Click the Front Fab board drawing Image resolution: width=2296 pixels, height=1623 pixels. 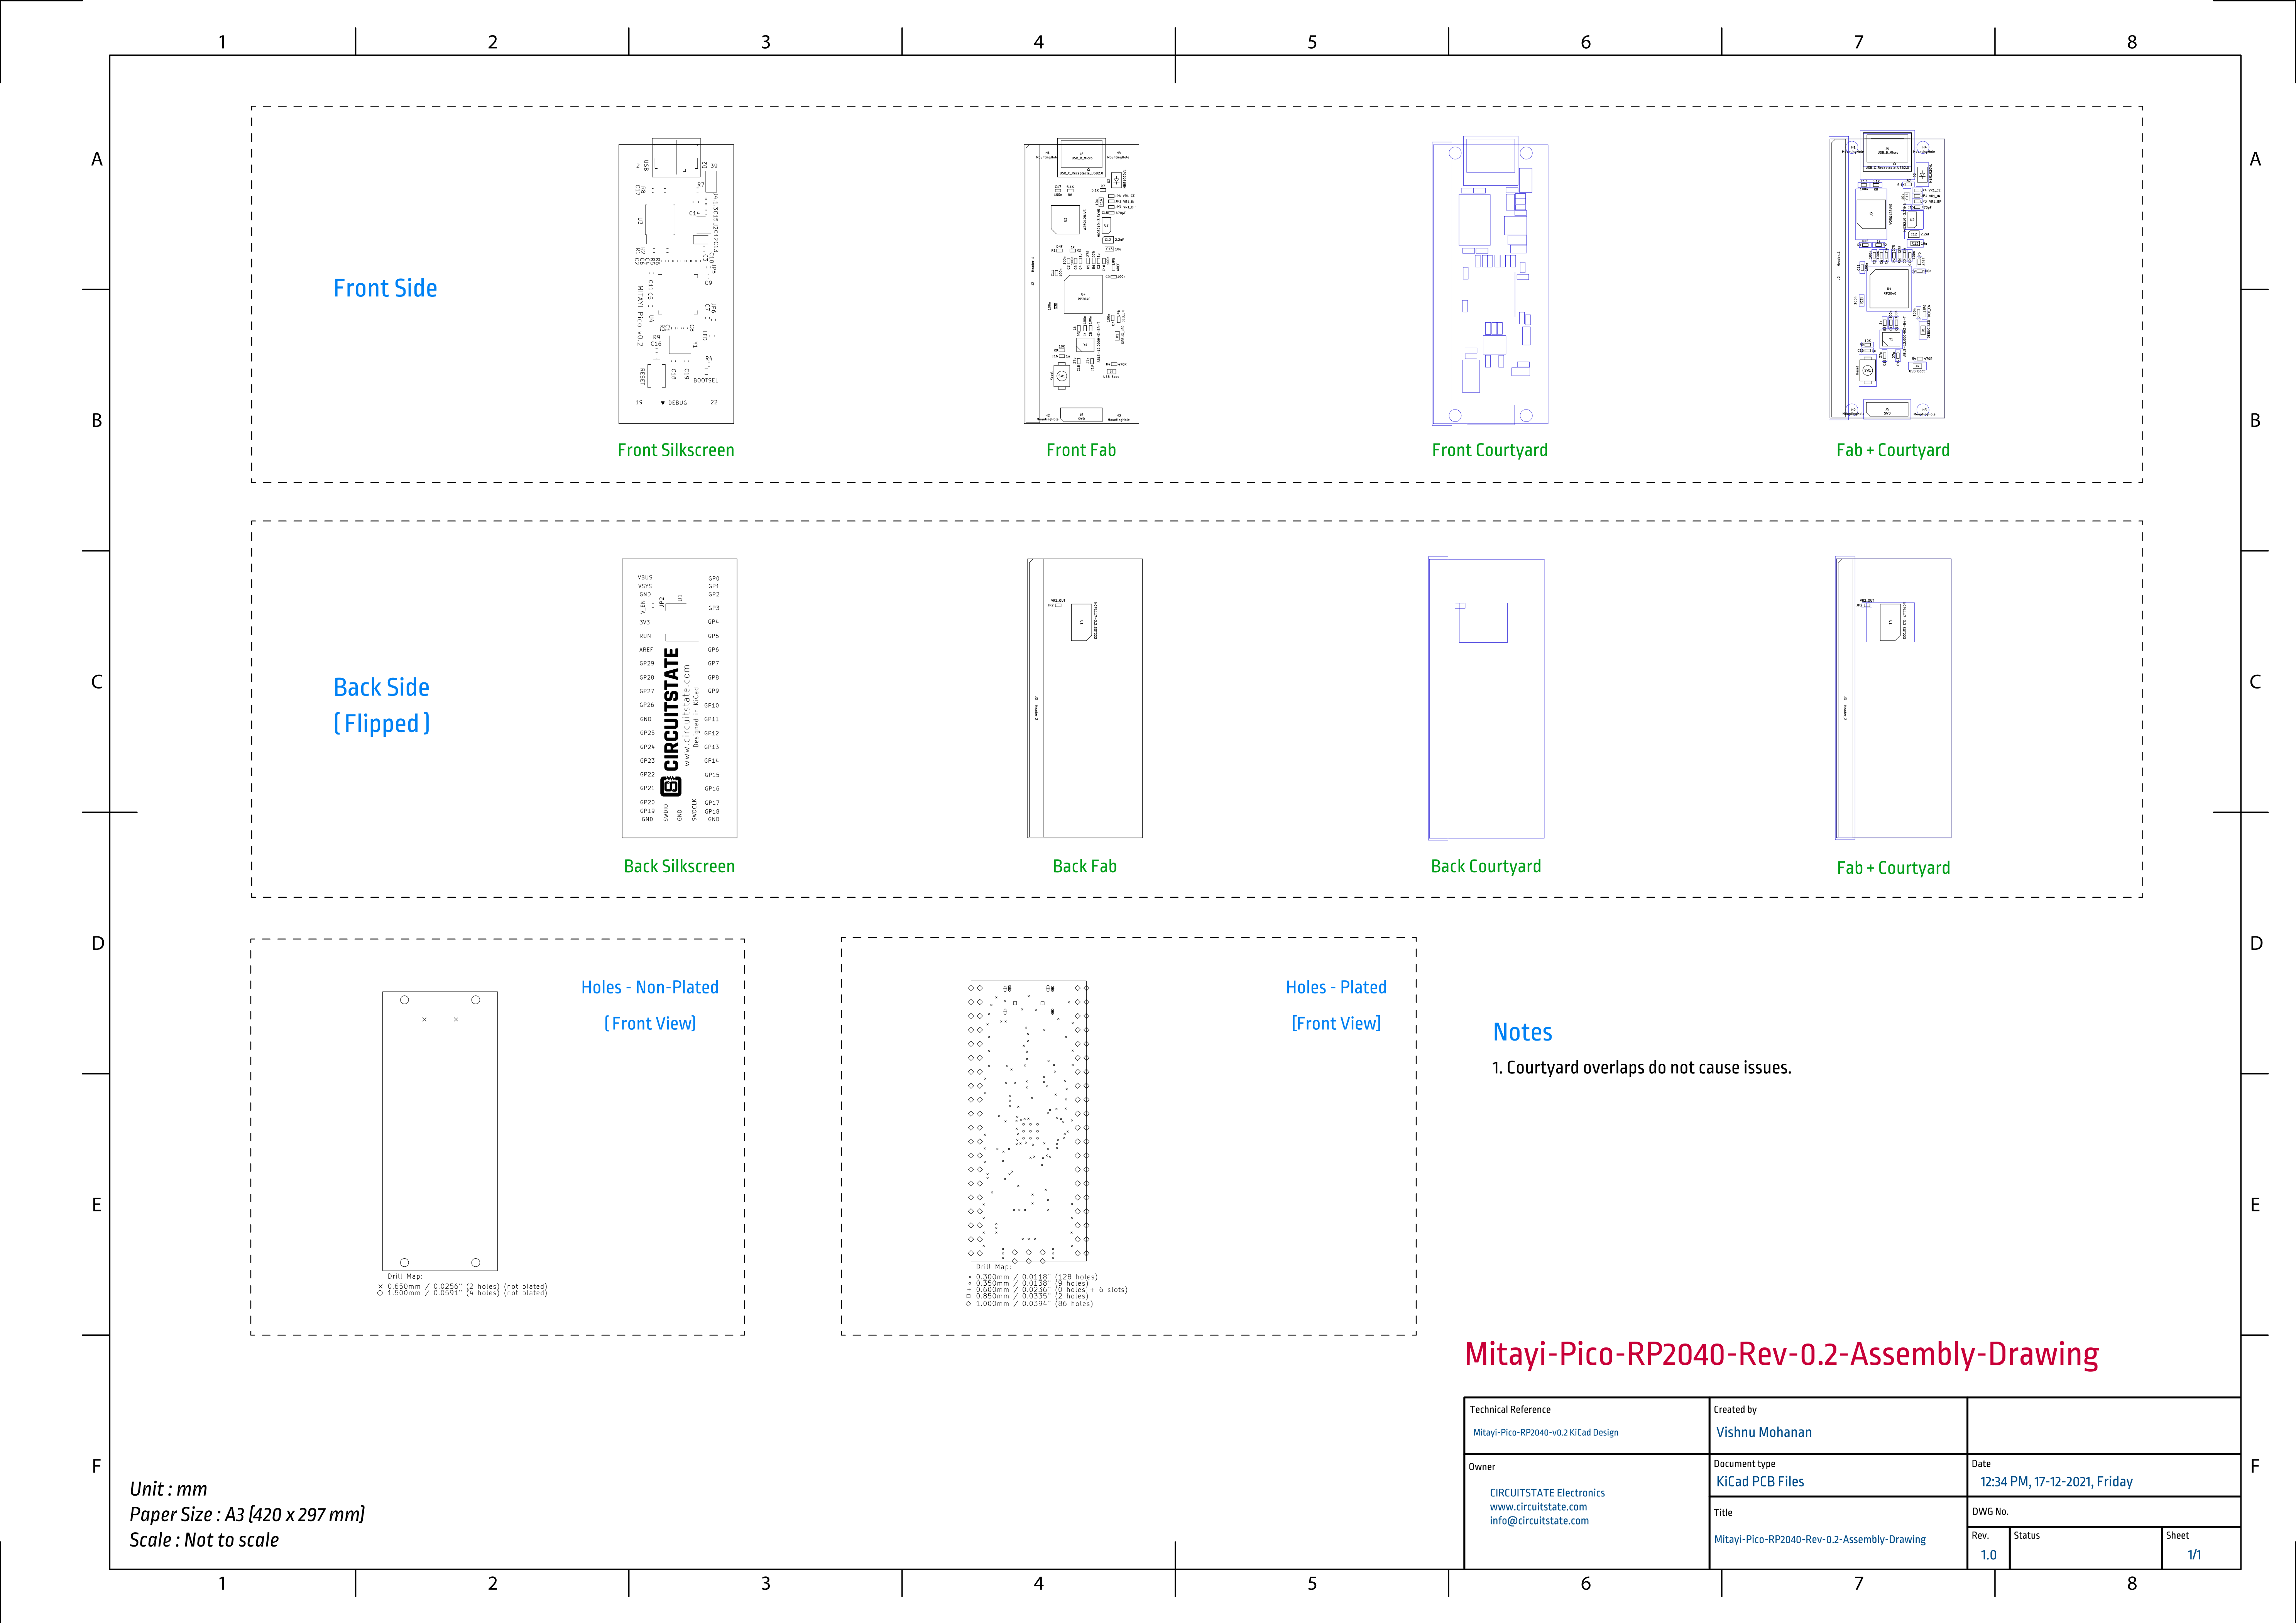1081,281
